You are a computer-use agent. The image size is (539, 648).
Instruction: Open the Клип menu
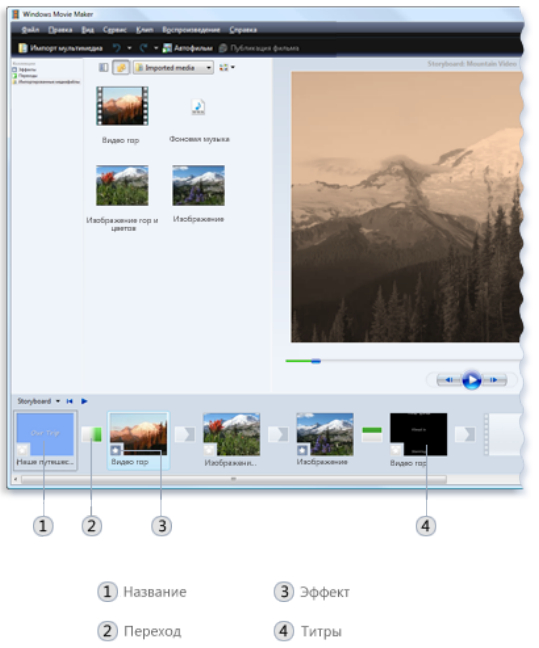[x=145, y=30]
